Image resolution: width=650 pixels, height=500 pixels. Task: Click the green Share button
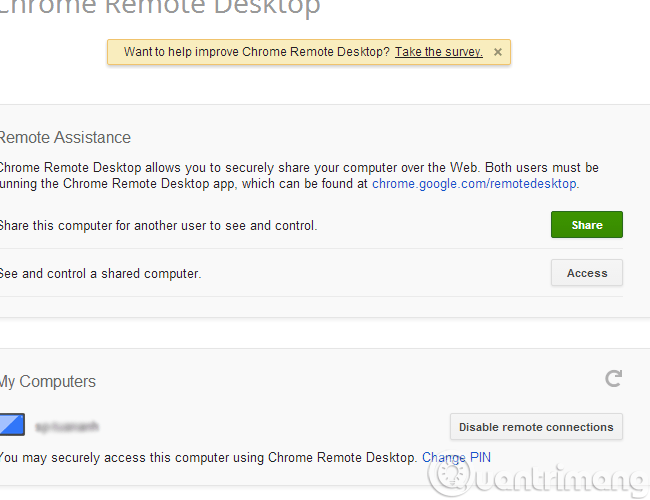coord(587,225)
